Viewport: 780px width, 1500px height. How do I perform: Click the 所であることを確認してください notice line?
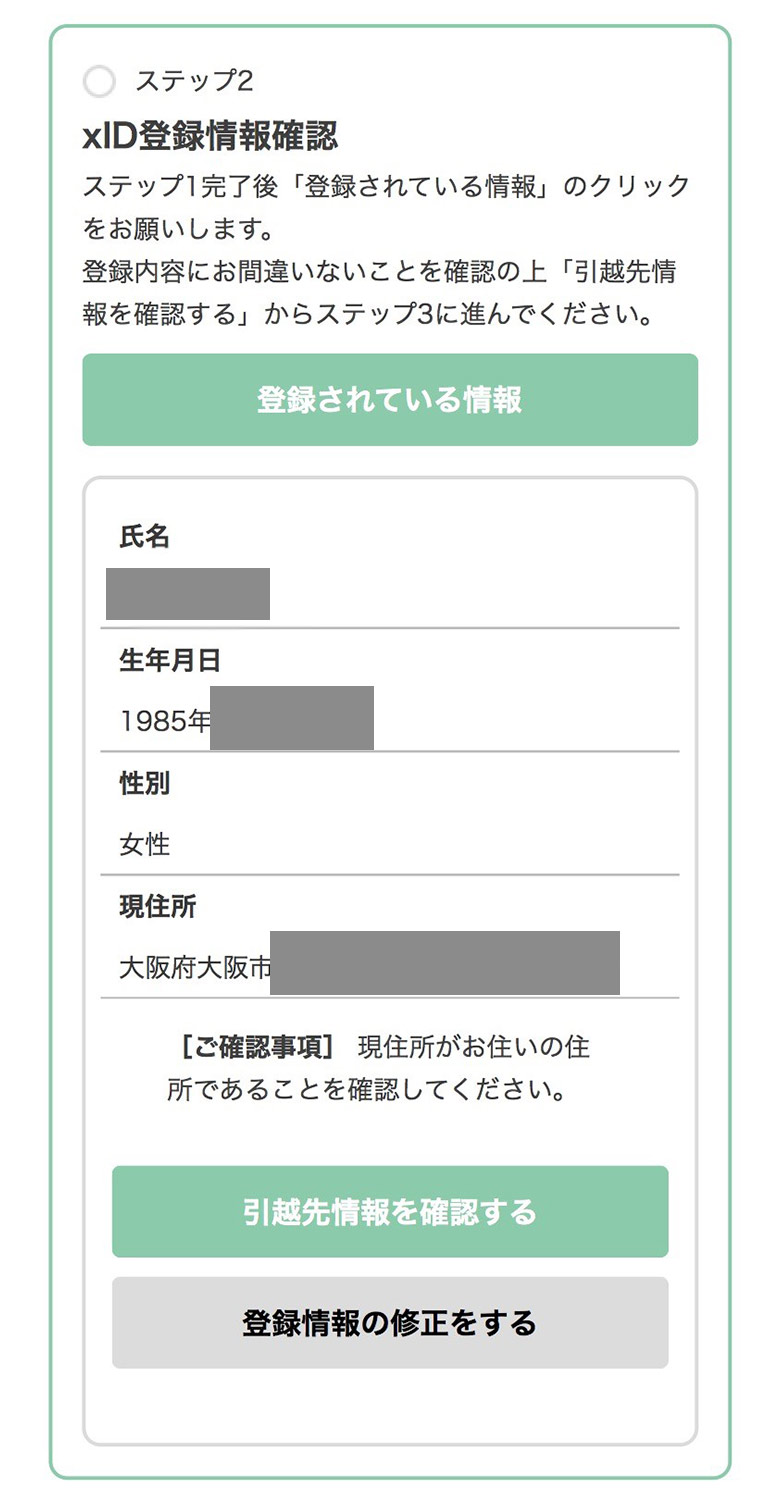pos(367,1090)
